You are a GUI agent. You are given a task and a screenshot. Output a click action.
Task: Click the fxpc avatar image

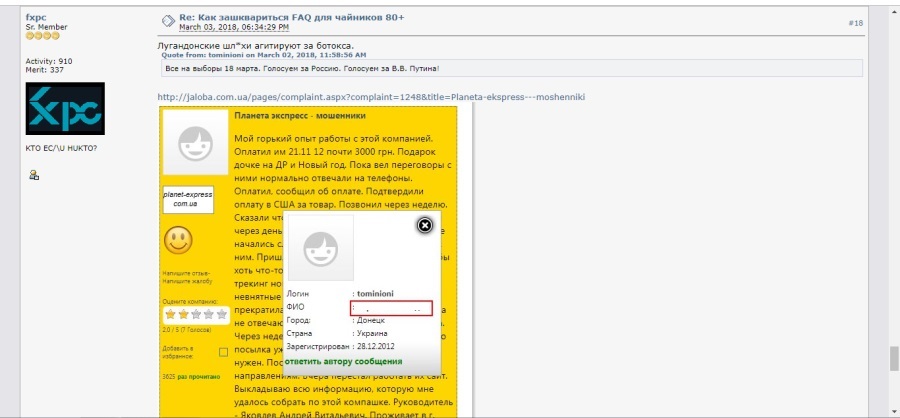[65, 109]
